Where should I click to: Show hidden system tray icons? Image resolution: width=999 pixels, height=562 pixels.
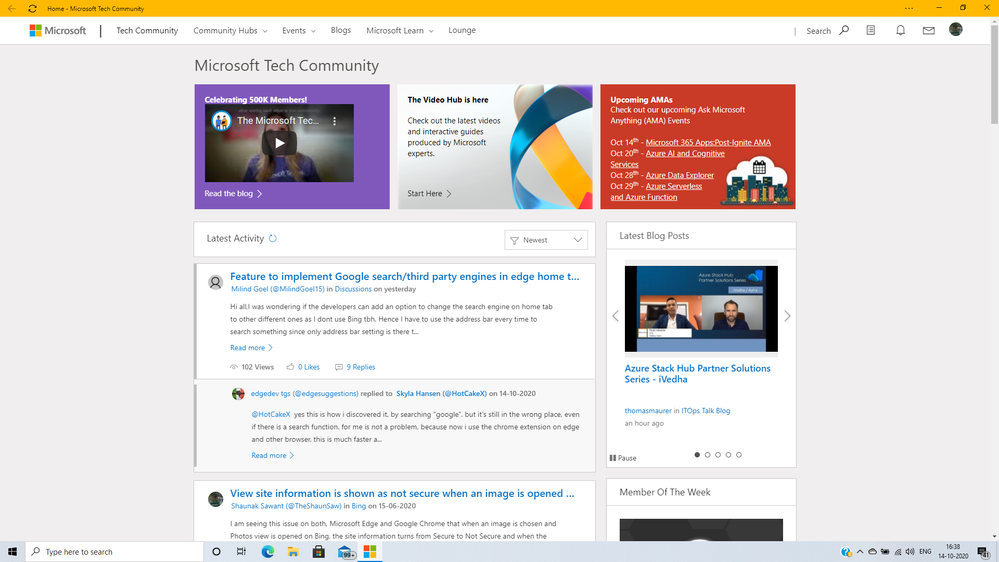859,552
